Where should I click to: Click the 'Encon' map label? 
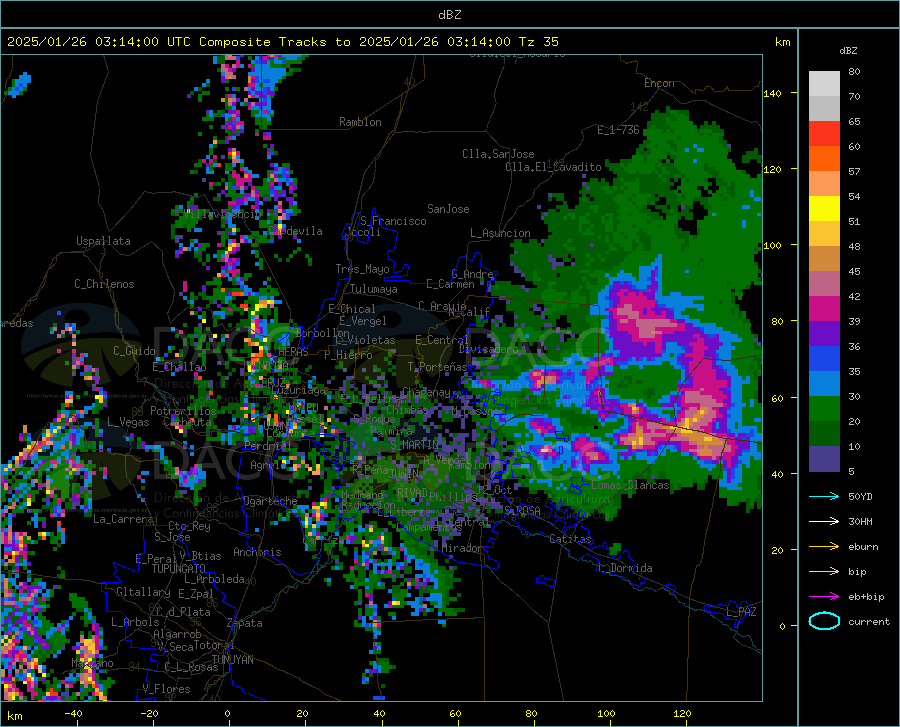(x=659, y=83)
